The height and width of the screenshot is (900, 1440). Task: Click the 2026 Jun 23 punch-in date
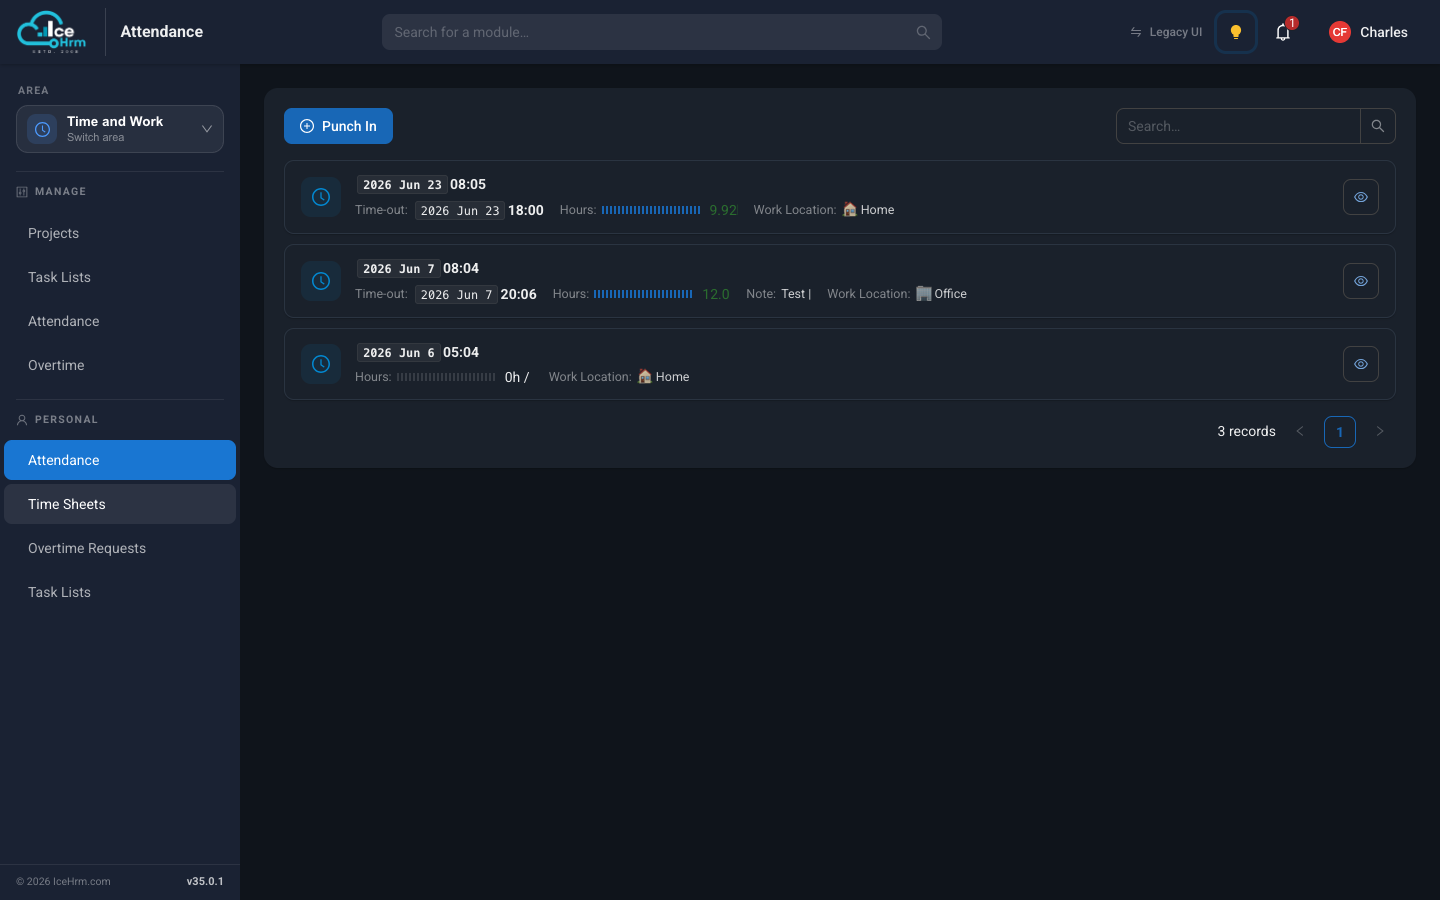(402, 185)
